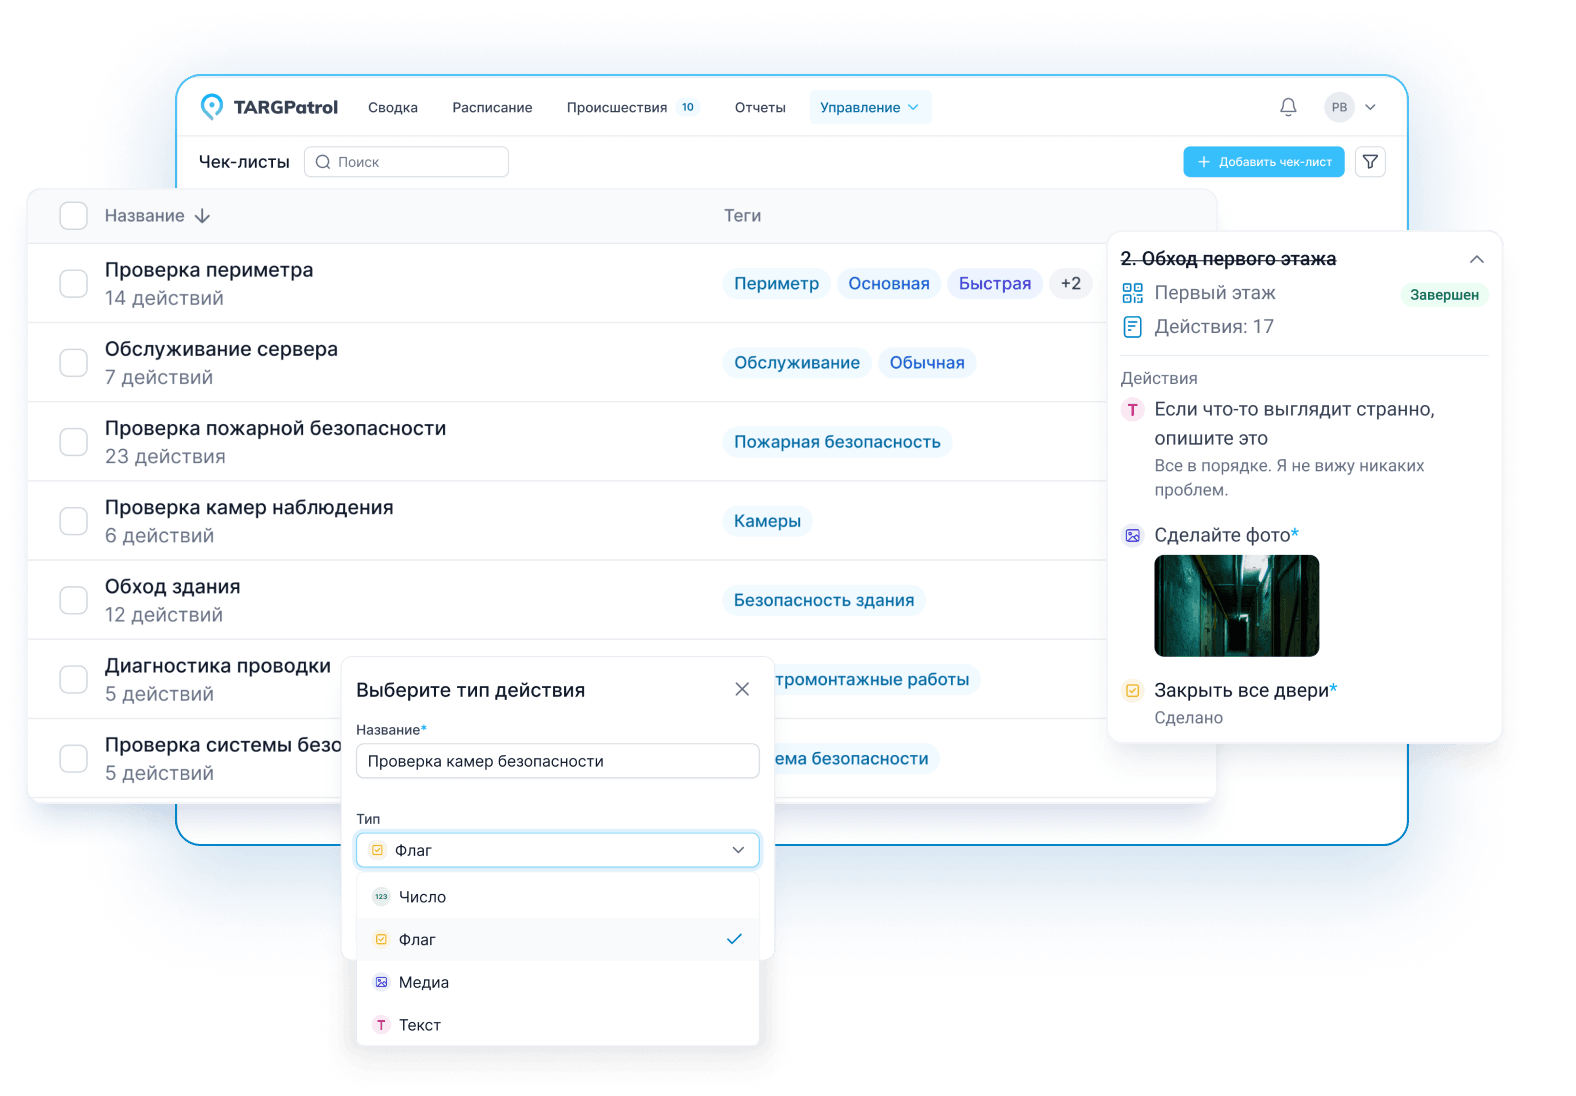Close the Выберите тип действия dialog

coord(742,689)
